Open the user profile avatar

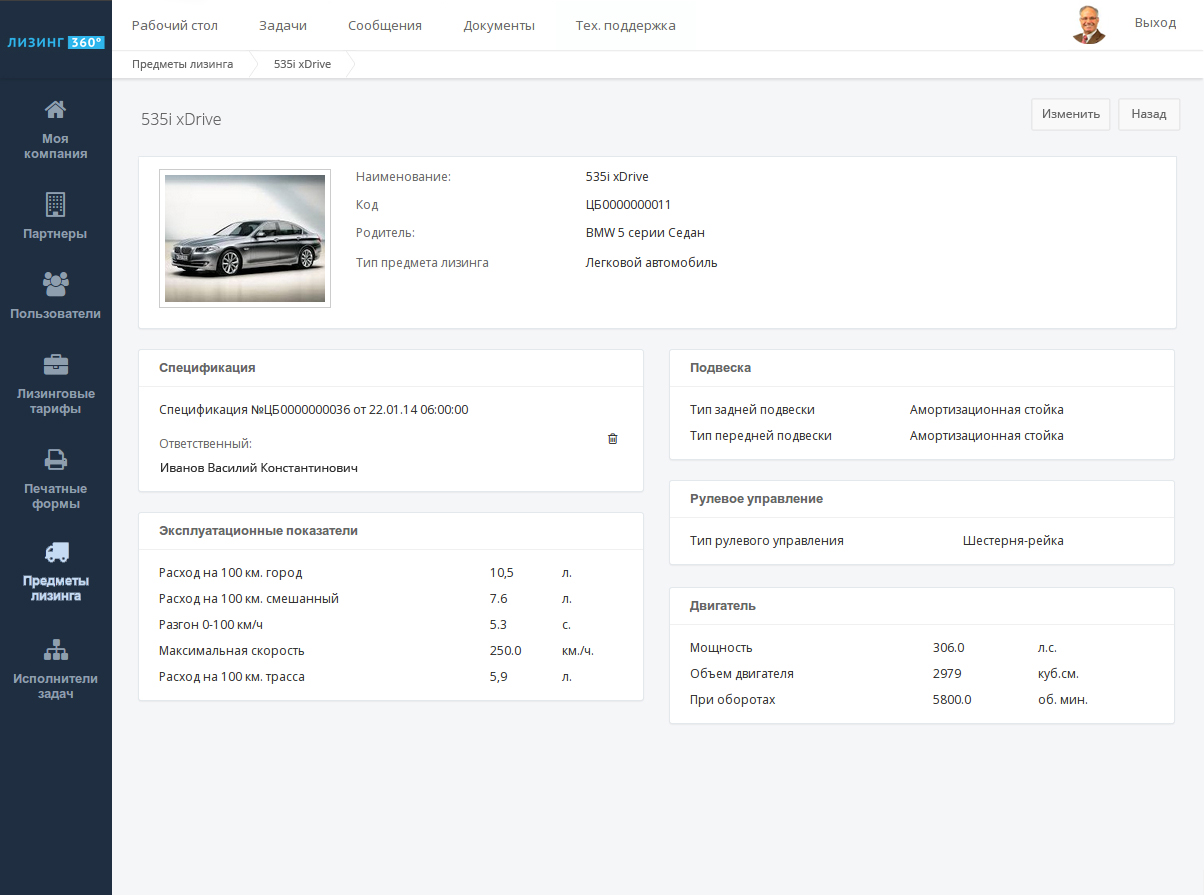(x=1089, y=25)
